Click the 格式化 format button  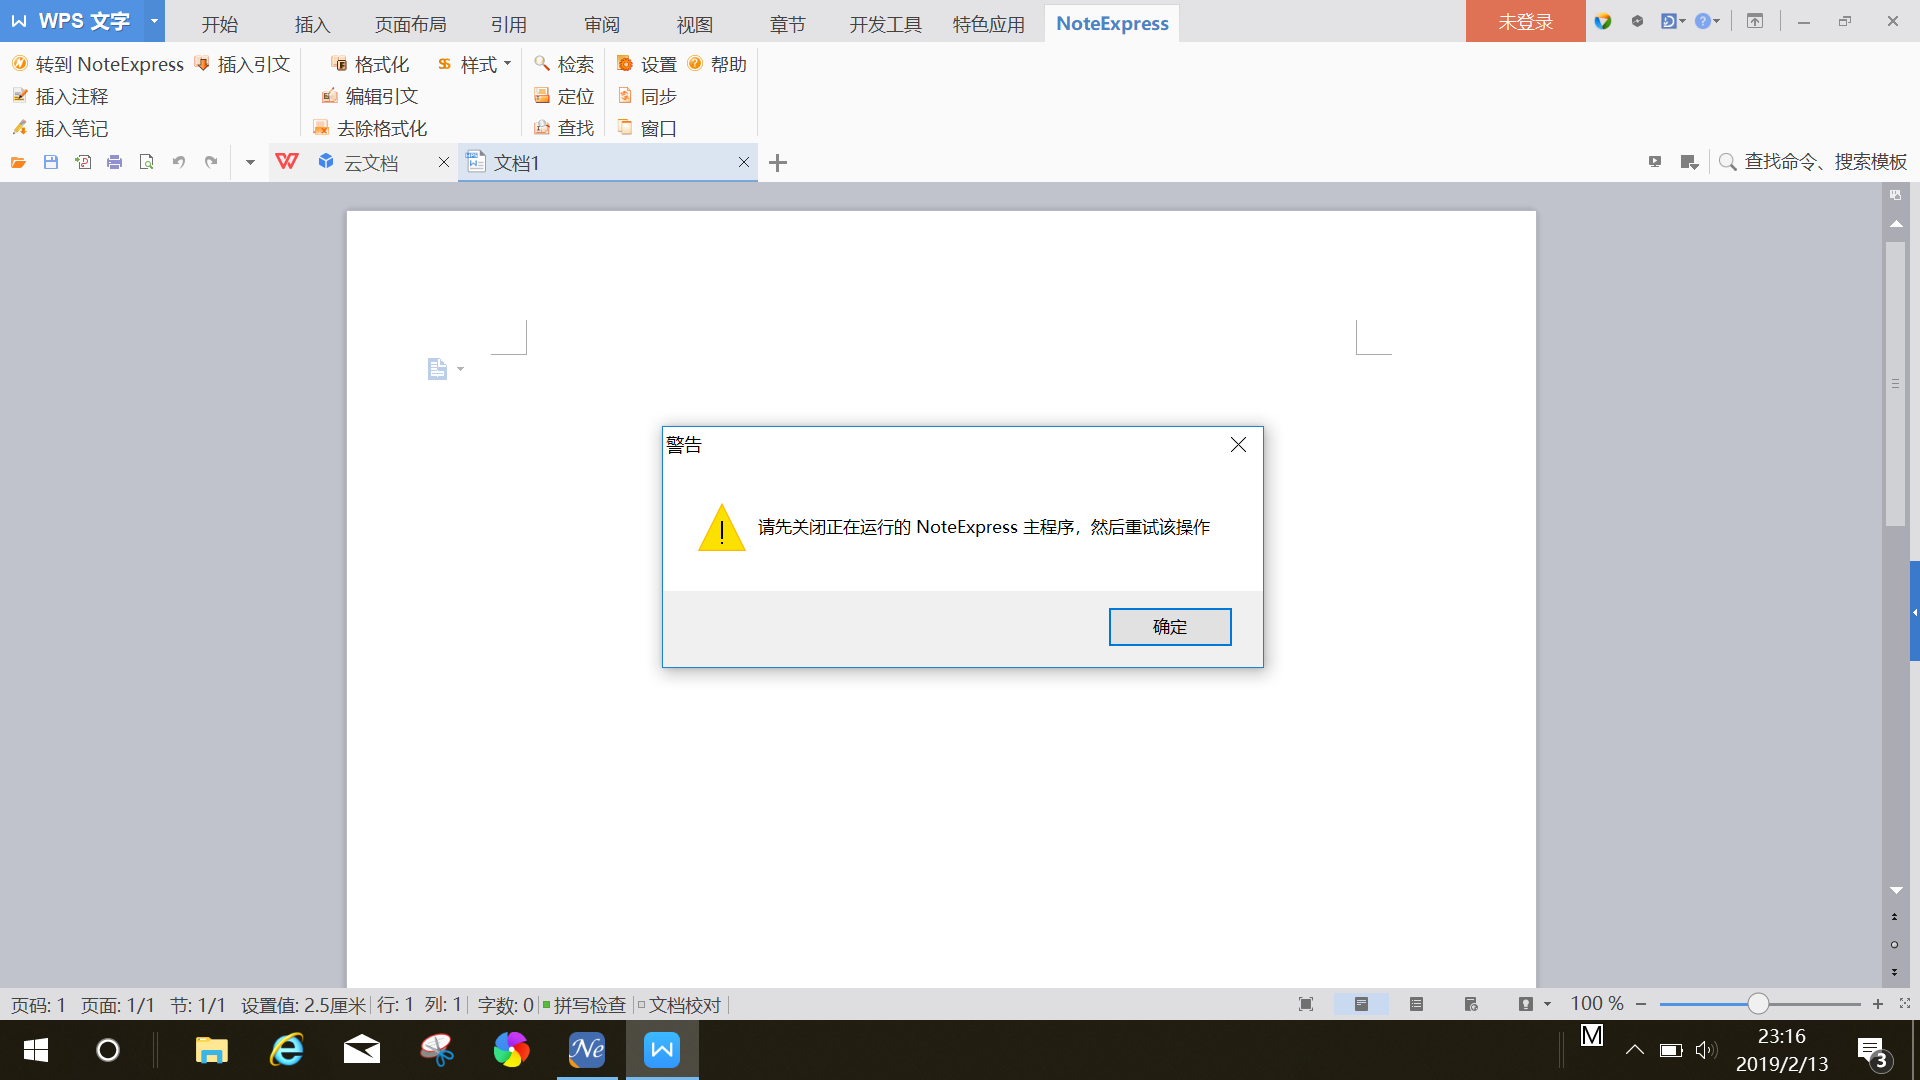(369, 64)
